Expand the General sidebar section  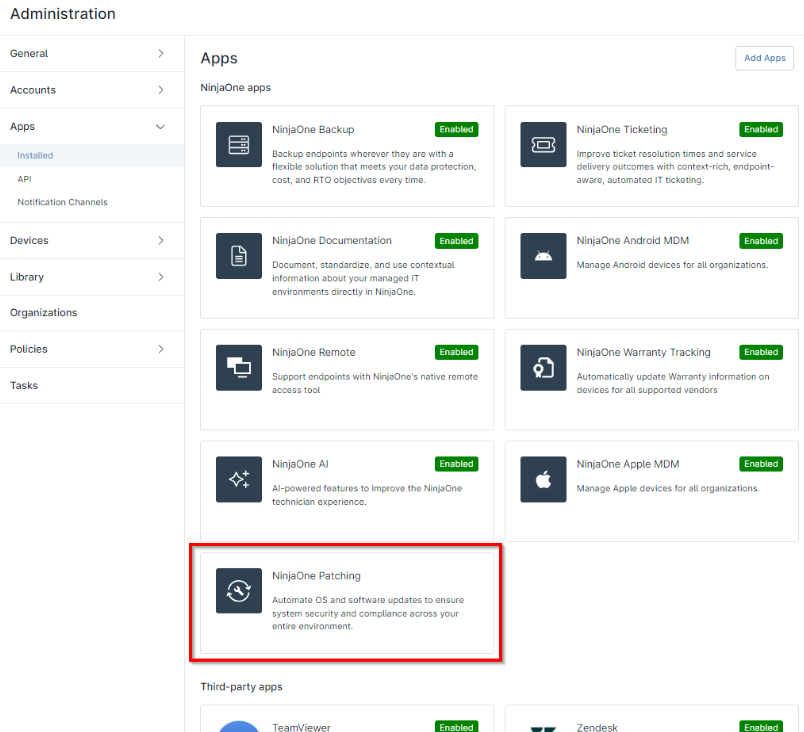(x=160, y=54)
